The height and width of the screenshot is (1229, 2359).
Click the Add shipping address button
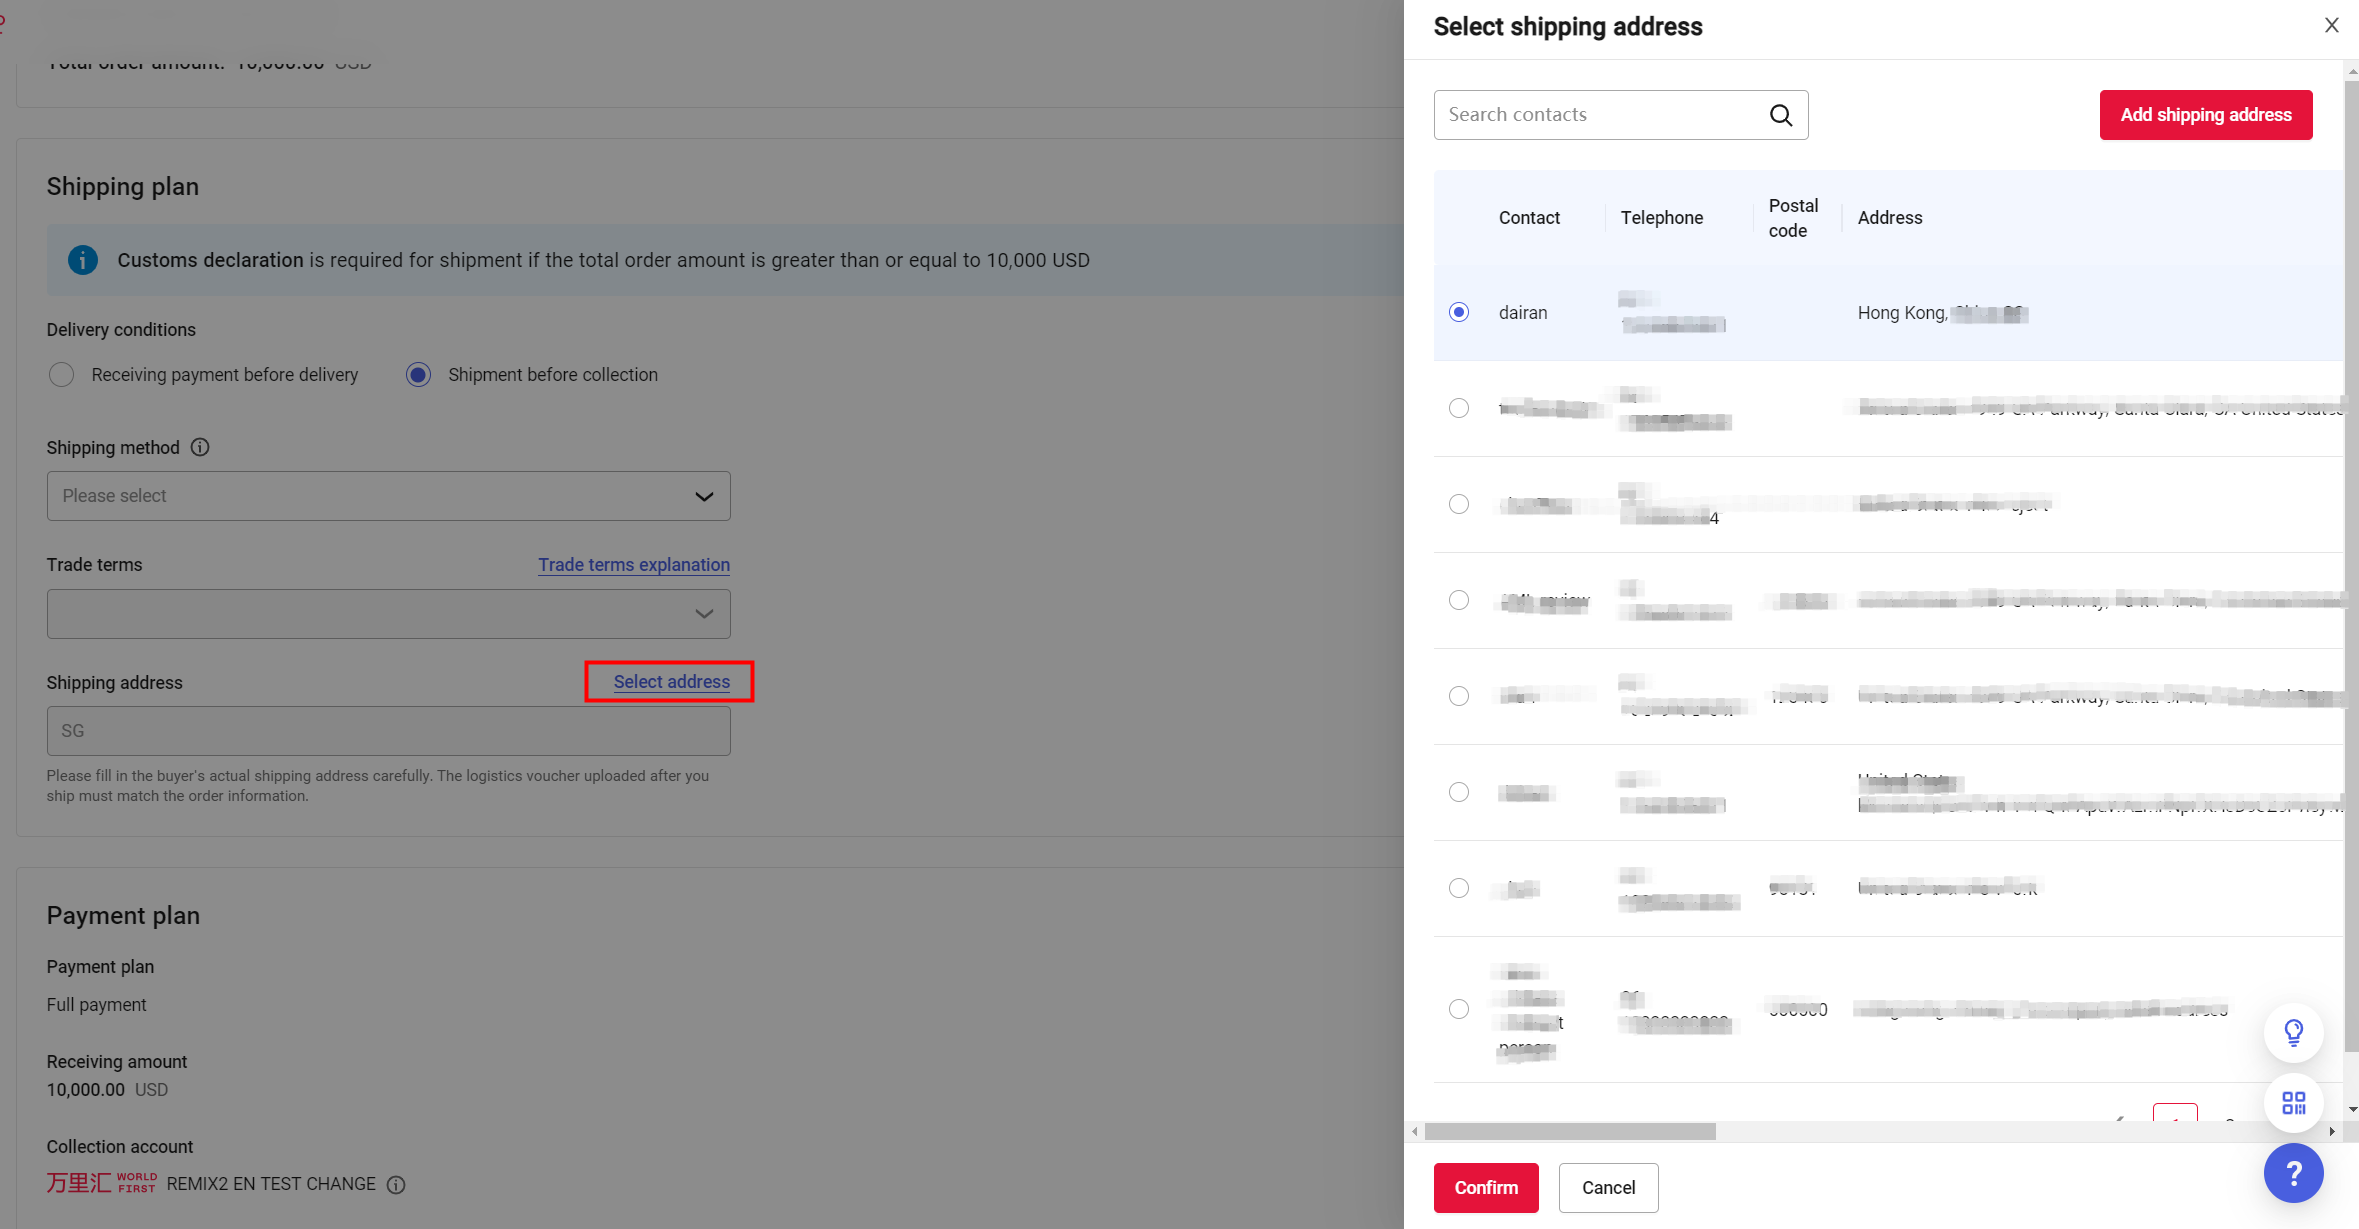[2205, 115]
